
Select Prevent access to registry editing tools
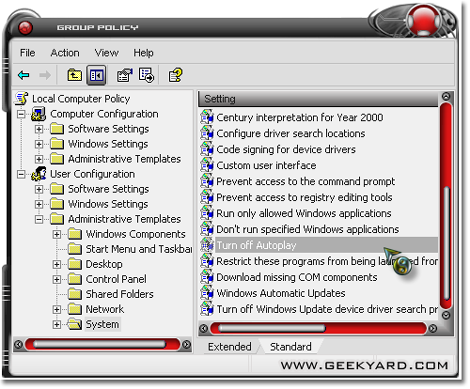click(304, 197)
